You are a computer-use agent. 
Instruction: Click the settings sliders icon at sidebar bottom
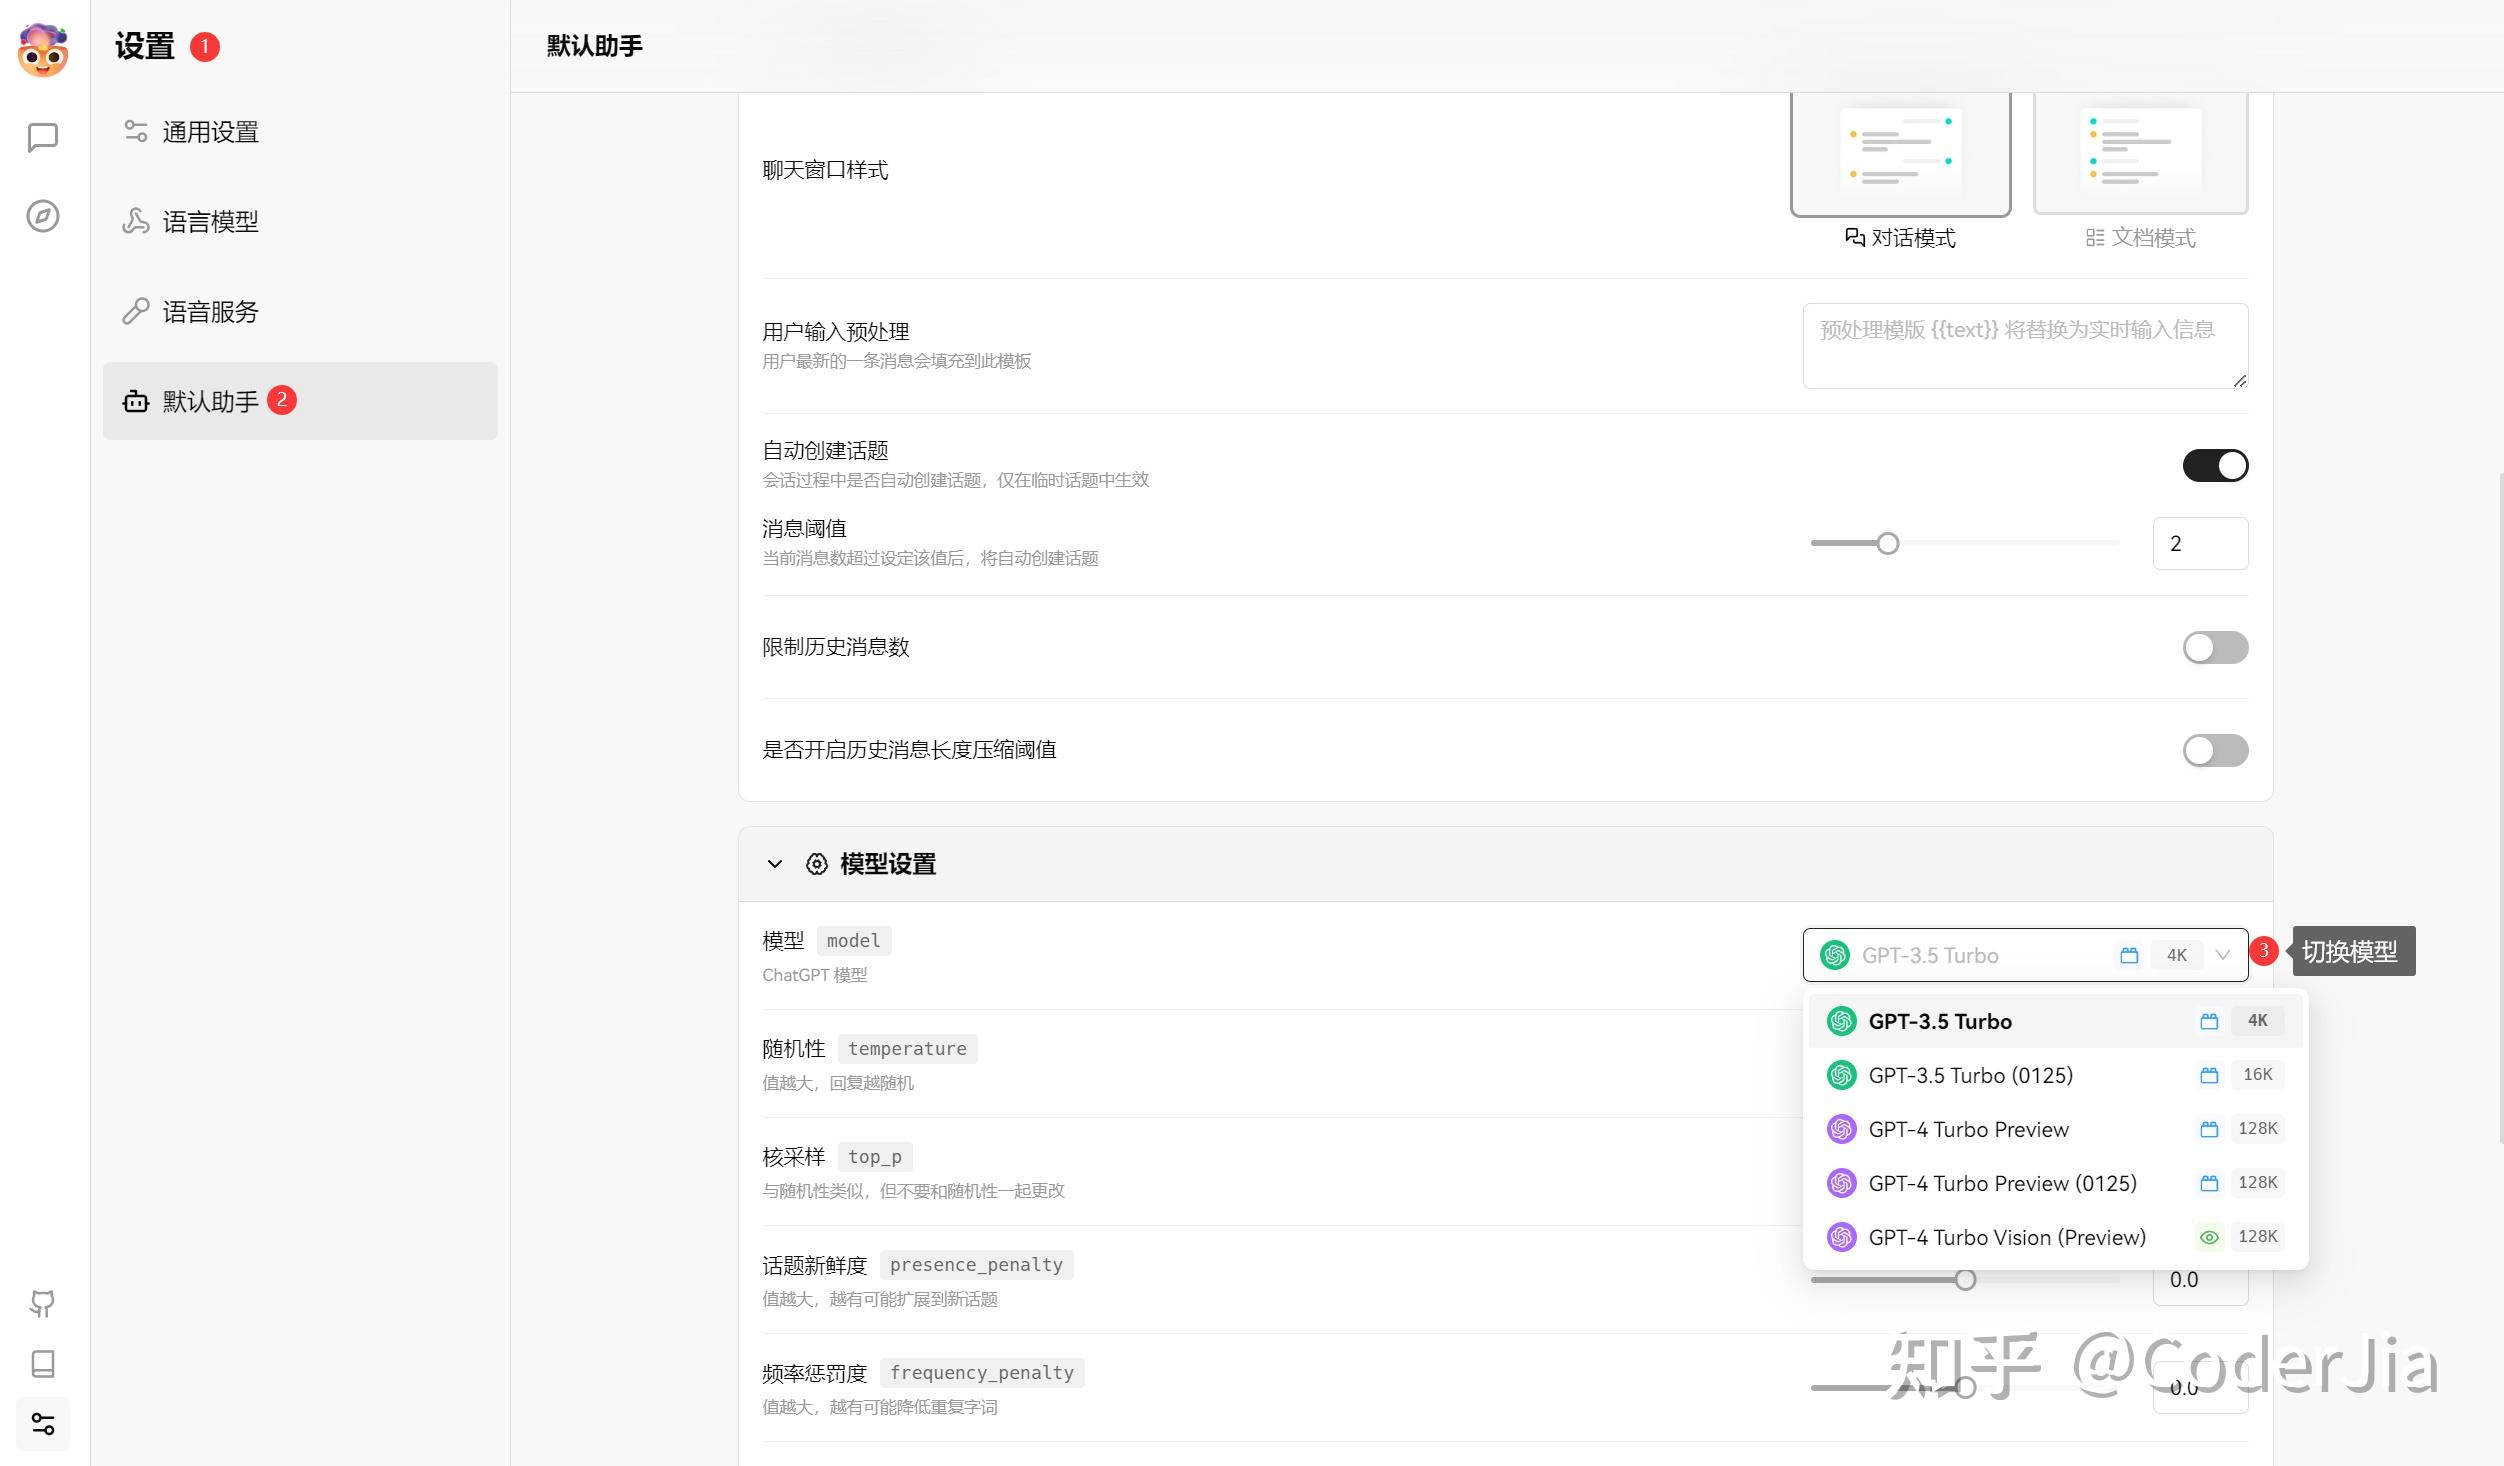tap(42, 1423)
